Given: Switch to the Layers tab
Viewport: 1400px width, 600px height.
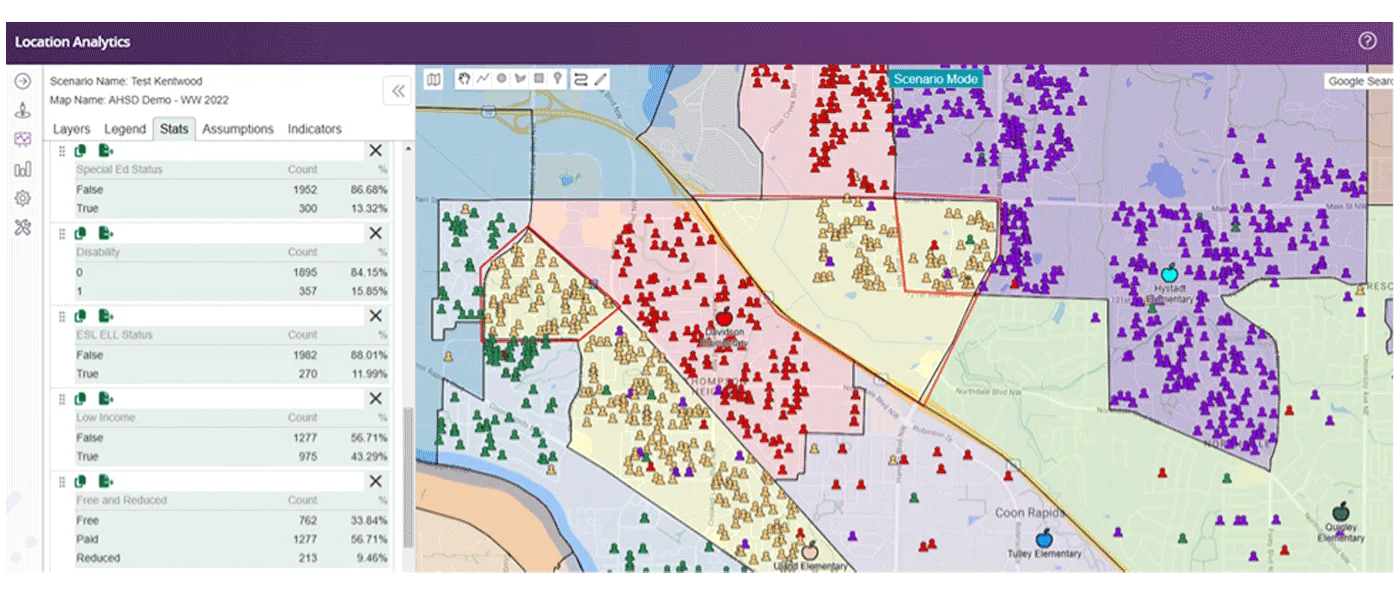Looking at the screenshot, I should (x=71, y=129).
